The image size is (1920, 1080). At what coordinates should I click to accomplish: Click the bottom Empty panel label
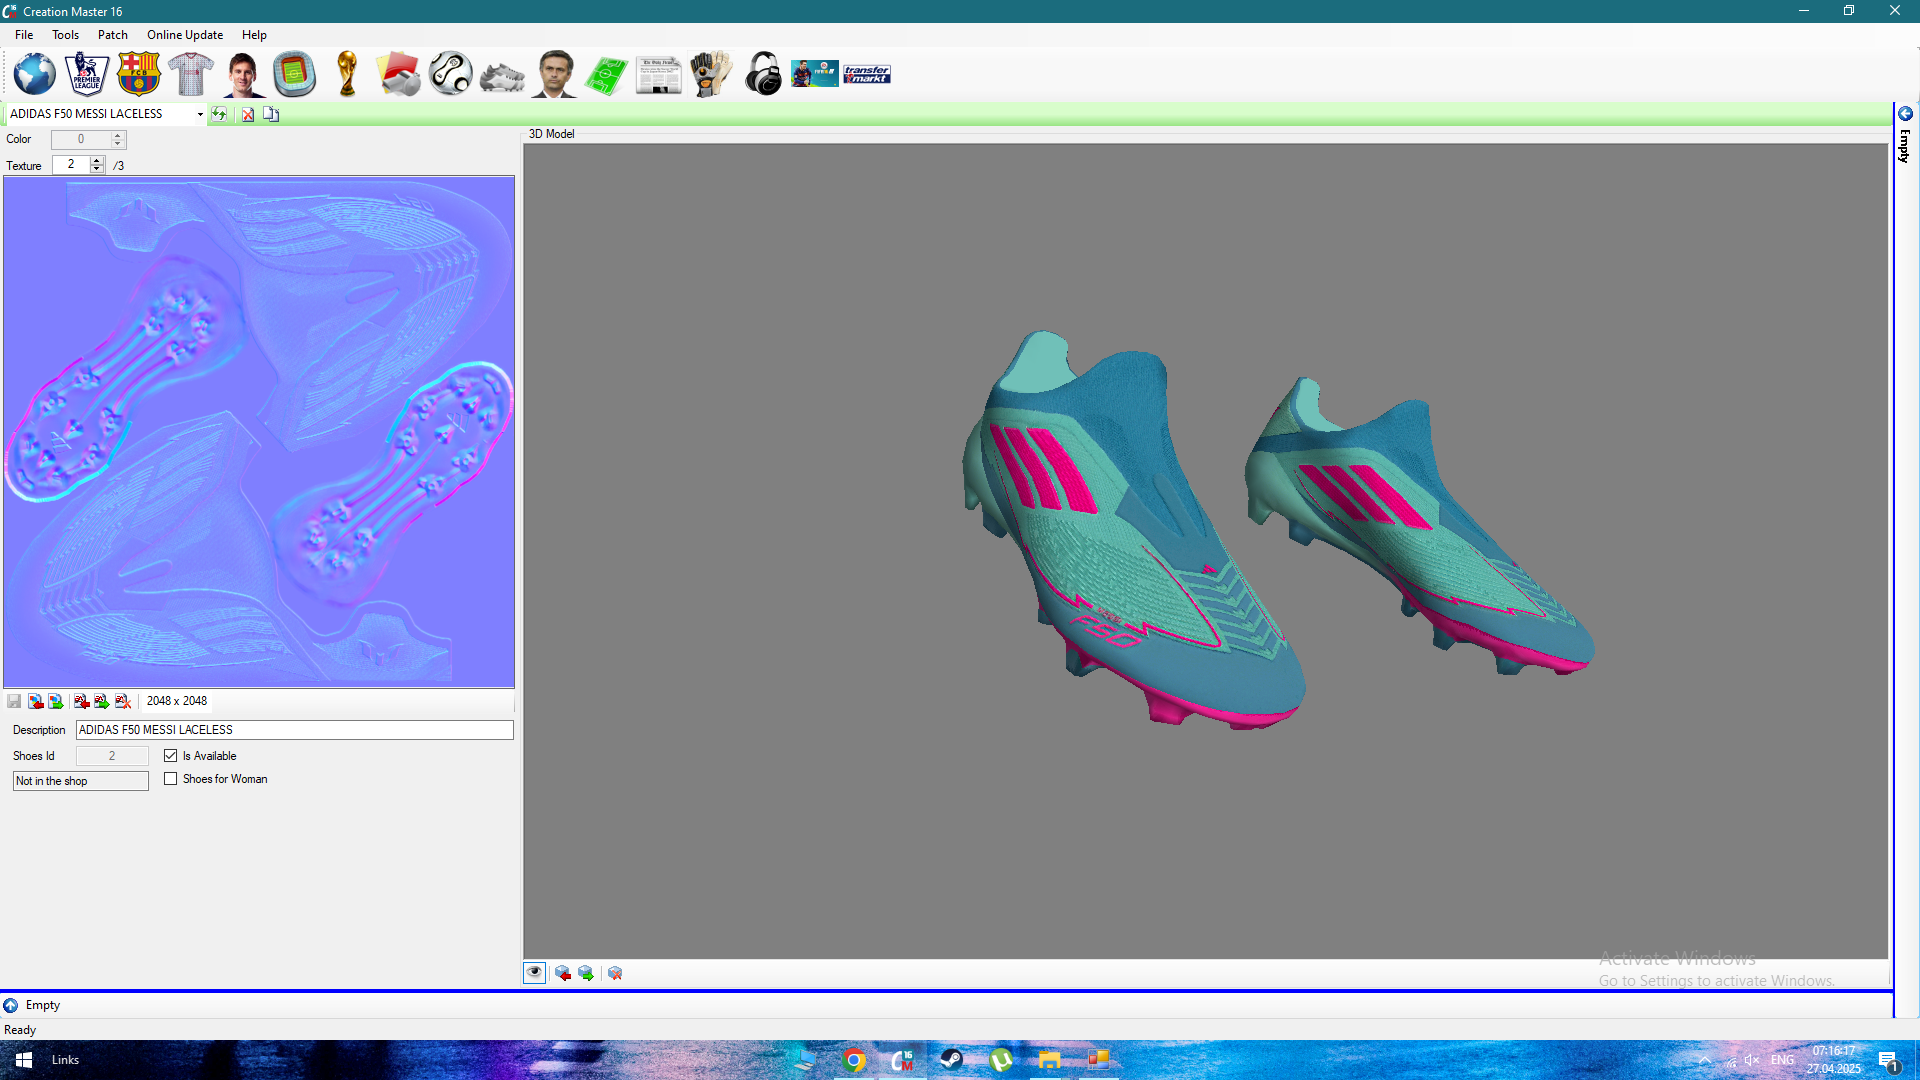click(43, 1005)
